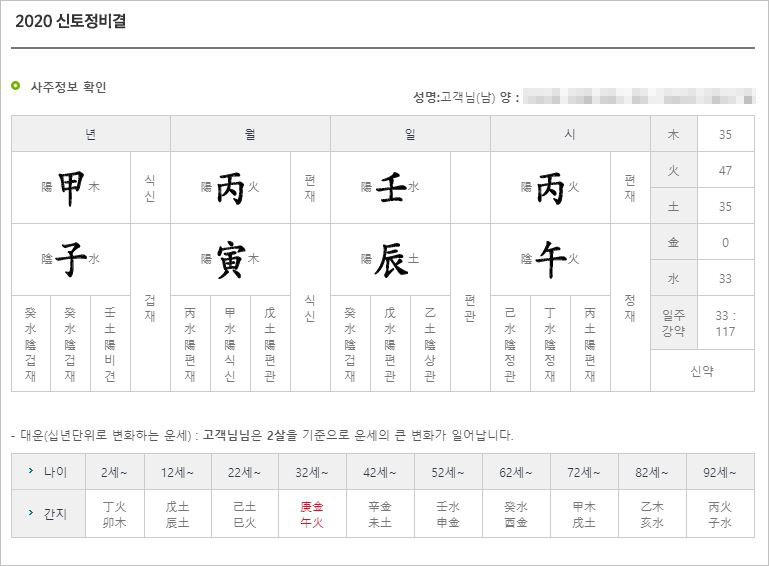The width and height of the screenshot is (769, 566).
Task: Click the 甲 year stem character
Action: (x=71, y=187)
